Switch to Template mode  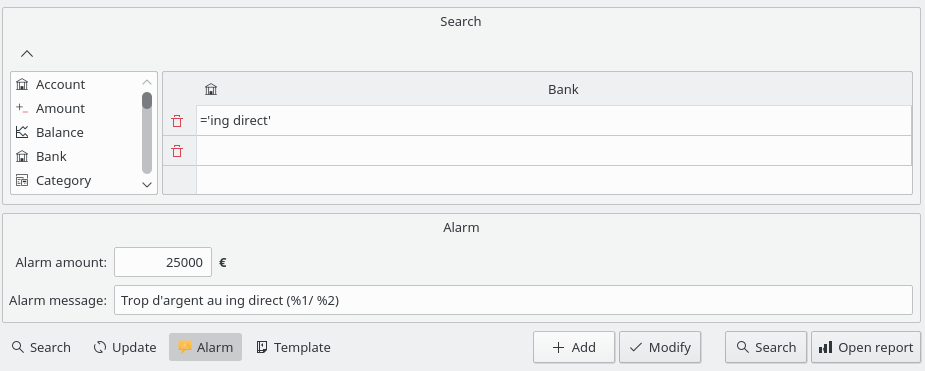(x=294, y=347)
